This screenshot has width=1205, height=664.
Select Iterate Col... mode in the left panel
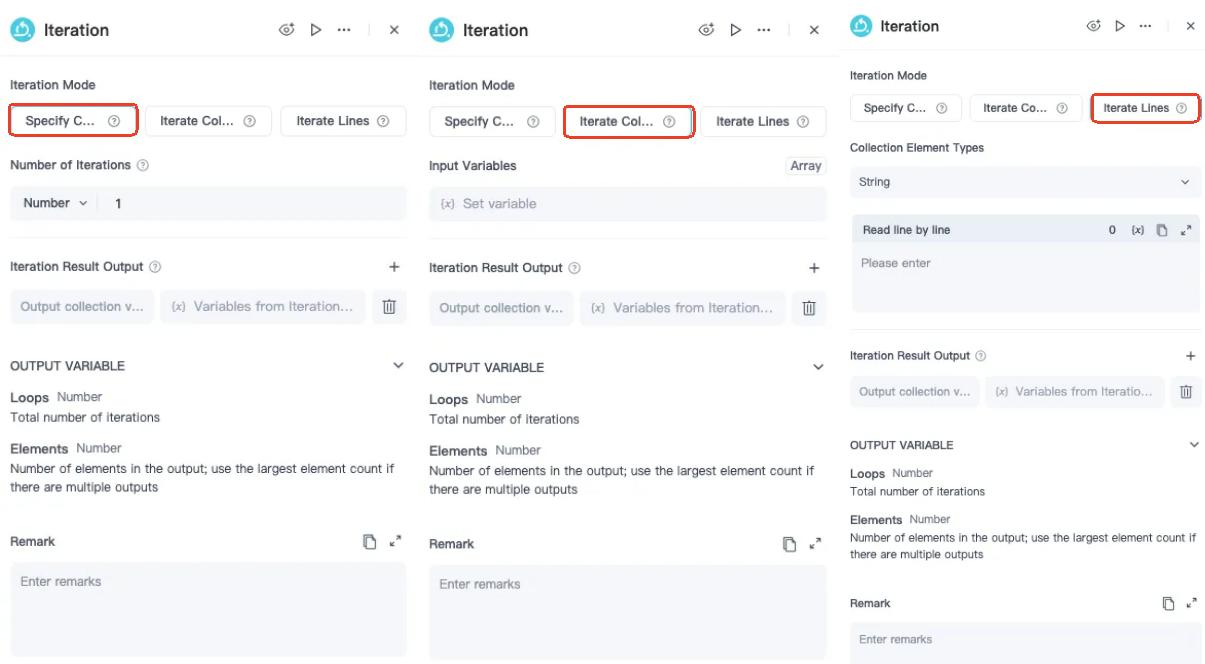click(x=208, y=121)
